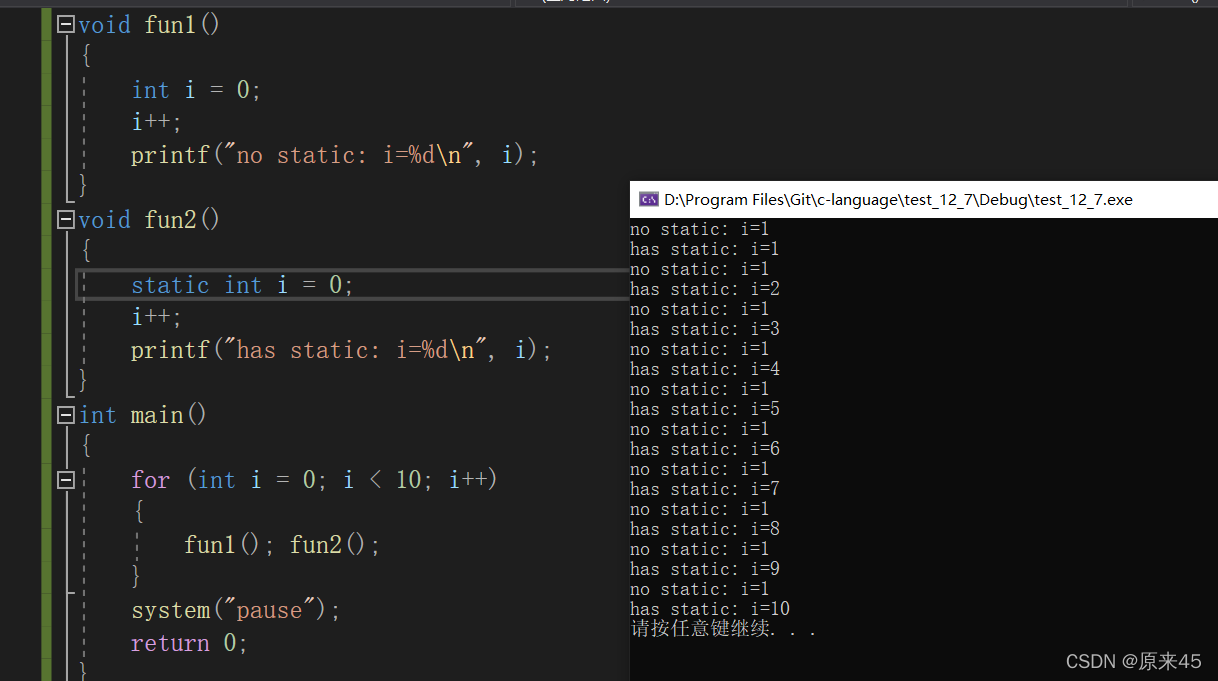Click console output 'has static: i=9'
This screenshot has height=681, width=1218.
[x=705, y=569]
